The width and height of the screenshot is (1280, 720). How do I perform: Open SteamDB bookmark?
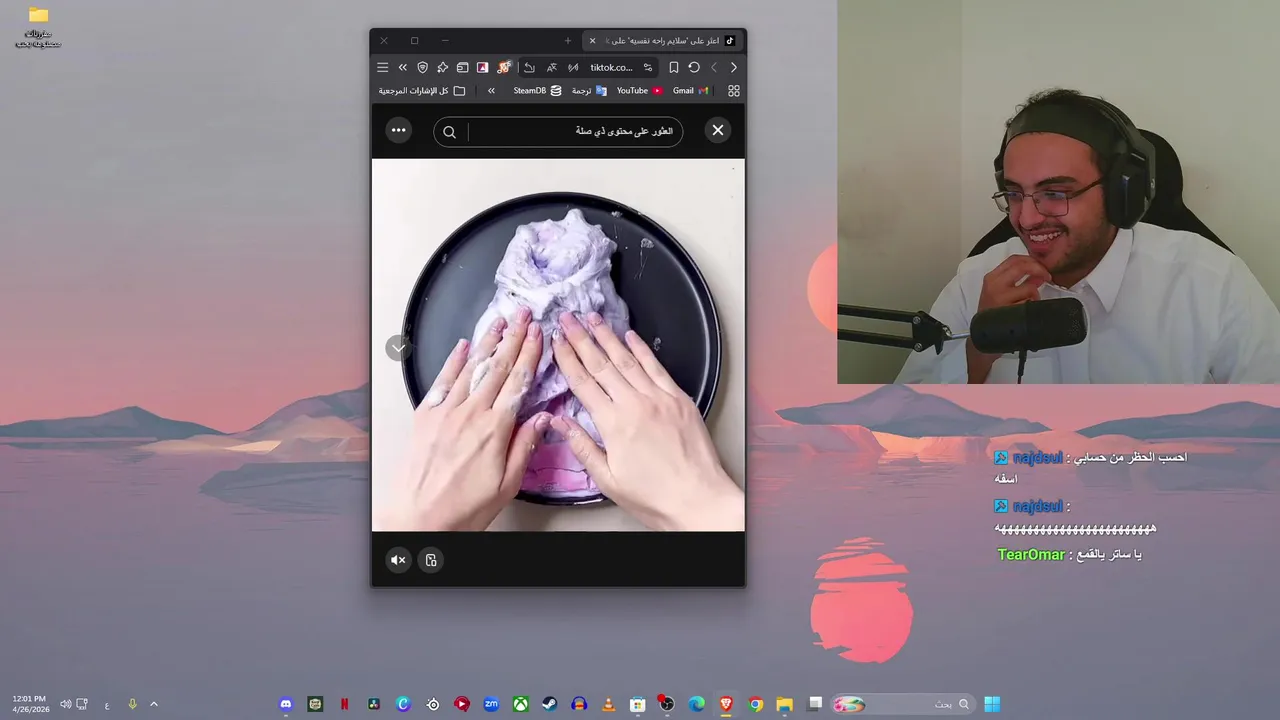[537, 90]
